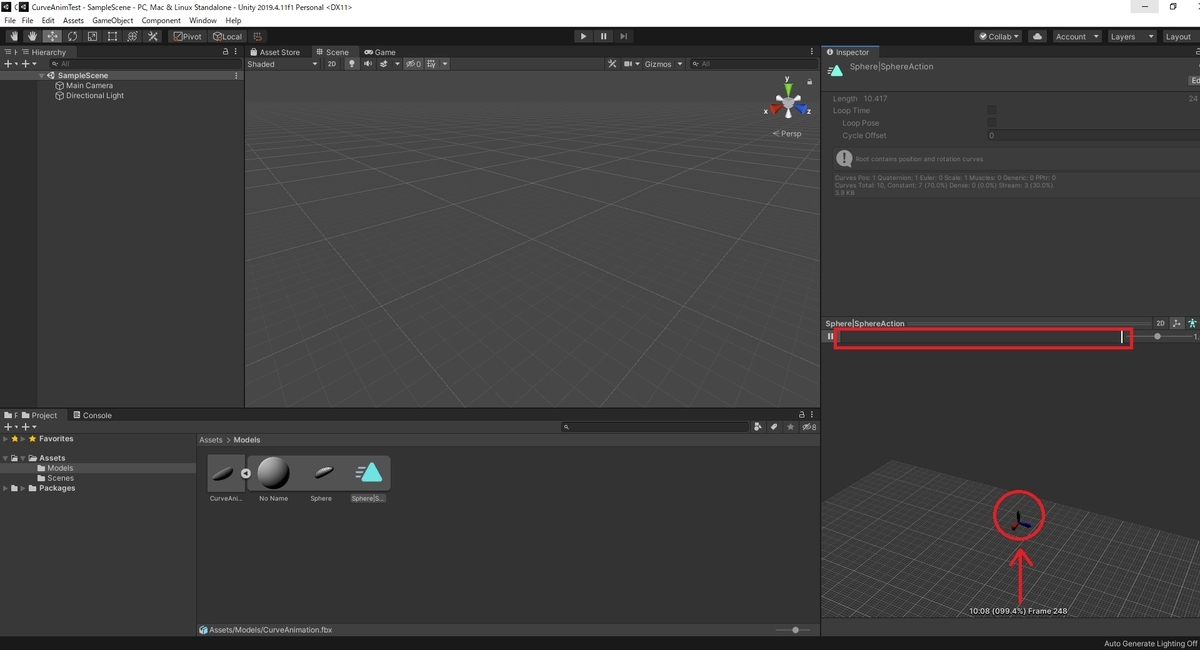This screenshot has width=1200, height=650.
Task: Select Main Camera in Hierarchy
Action: pos(89,86)
